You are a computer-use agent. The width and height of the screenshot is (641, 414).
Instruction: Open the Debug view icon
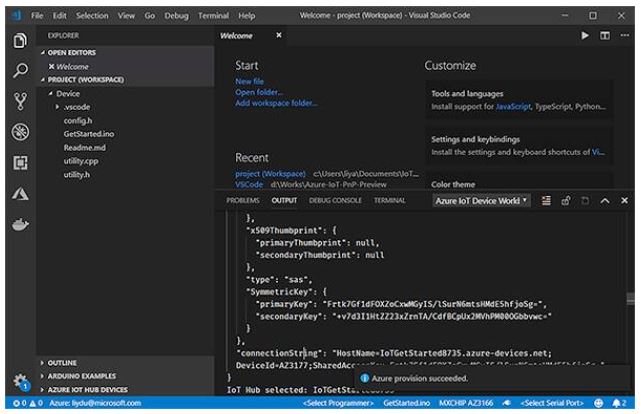[x=19, y=131]
